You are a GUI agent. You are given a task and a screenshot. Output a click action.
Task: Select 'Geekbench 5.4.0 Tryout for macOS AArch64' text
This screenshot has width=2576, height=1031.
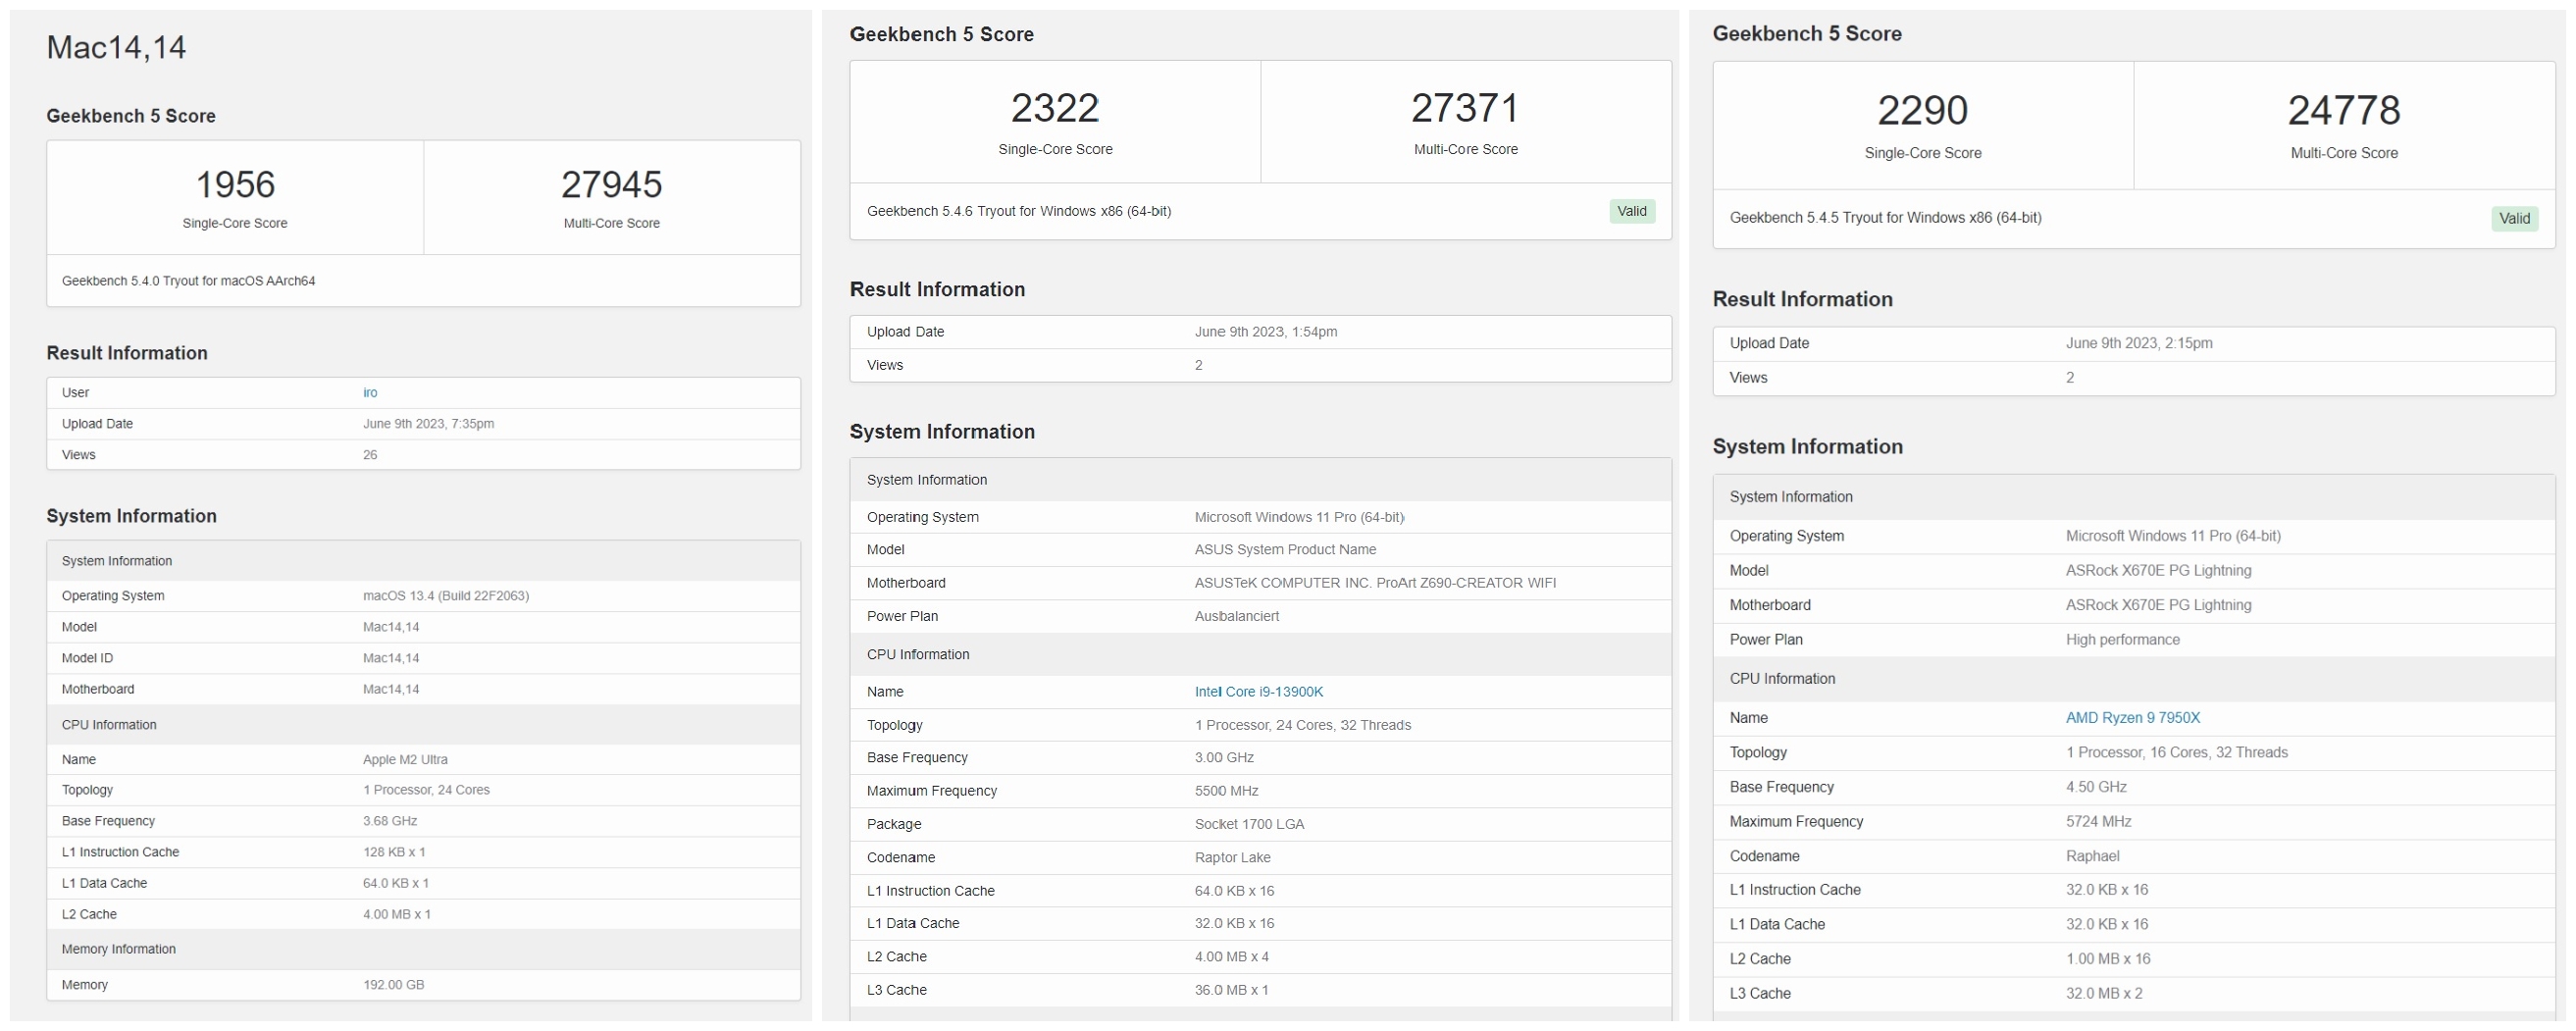[188, 281]
